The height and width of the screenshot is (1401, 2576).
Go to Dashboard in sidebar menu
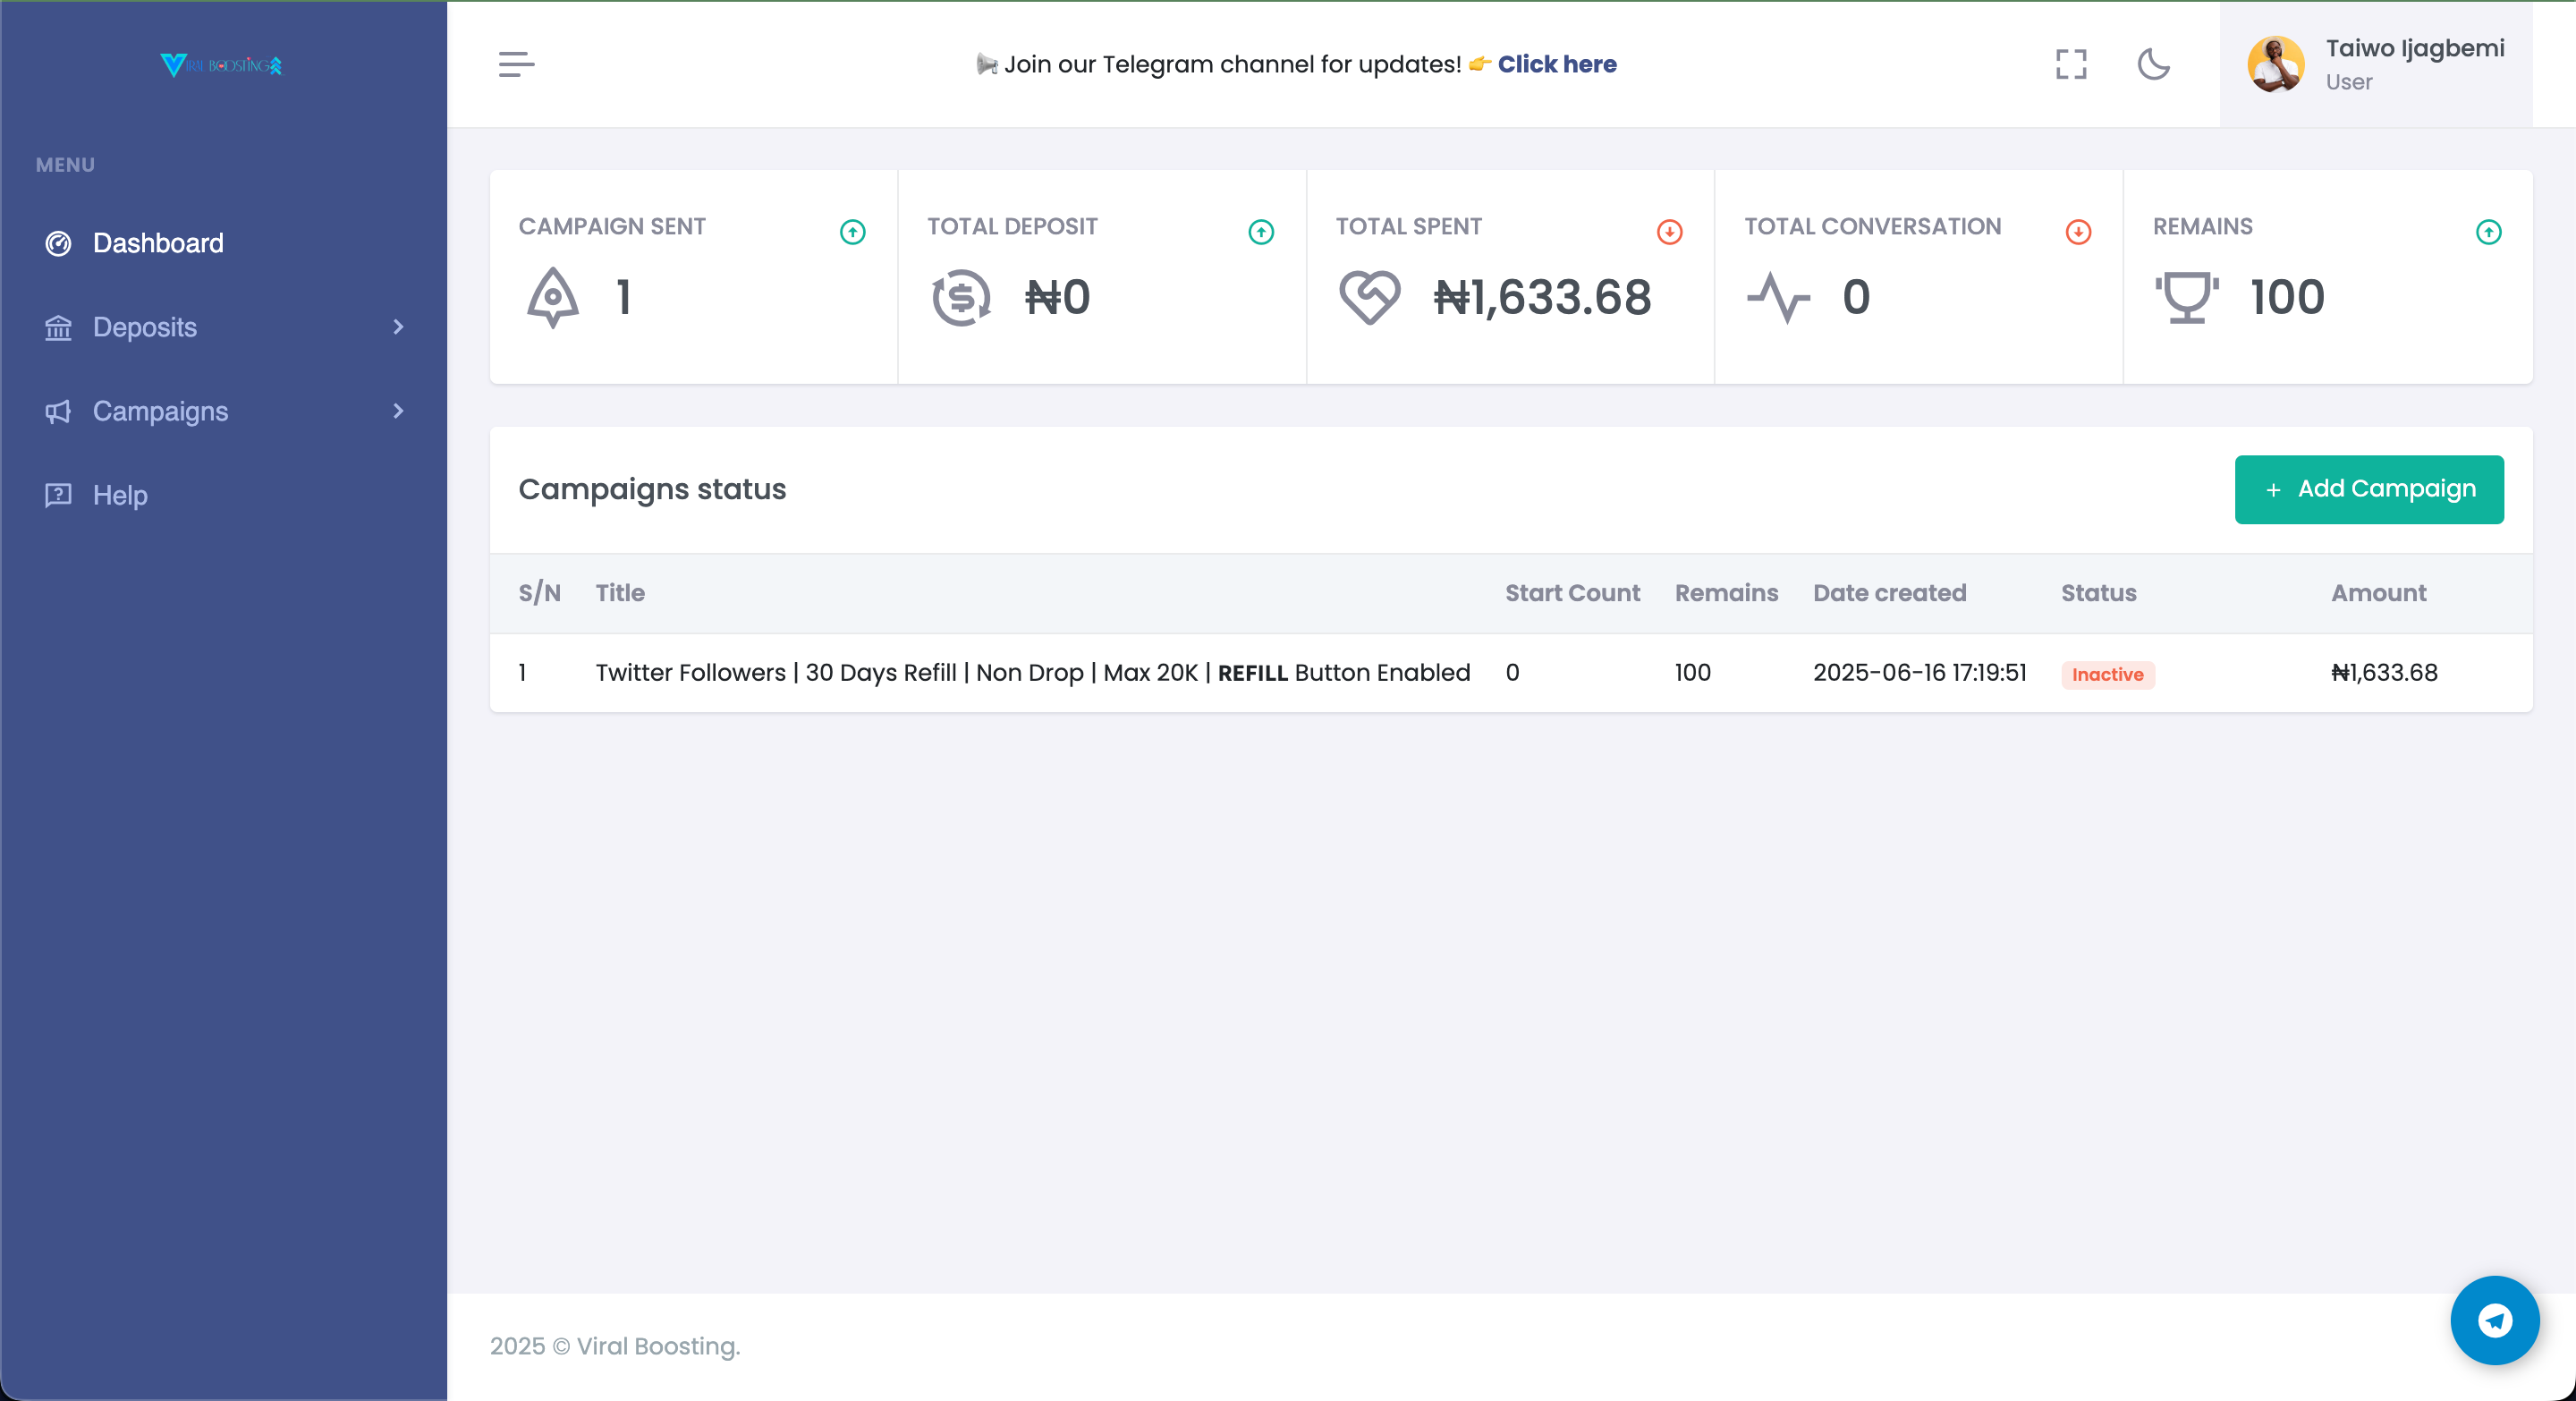tap(158, 243)
